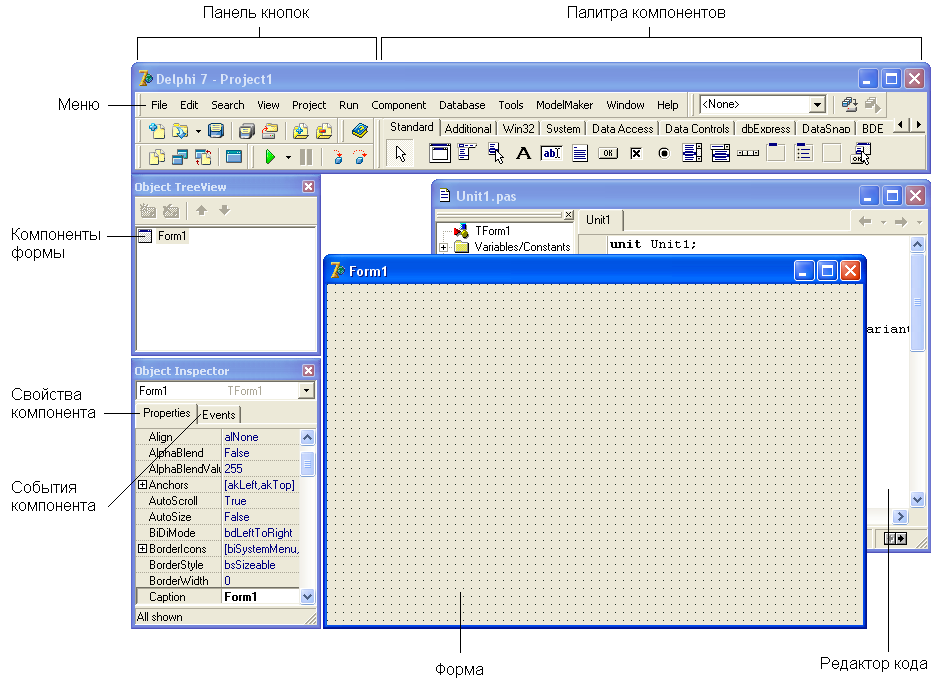Select the Frames component icon
This screenshot has width=950, height=681.
pos(440,153)
